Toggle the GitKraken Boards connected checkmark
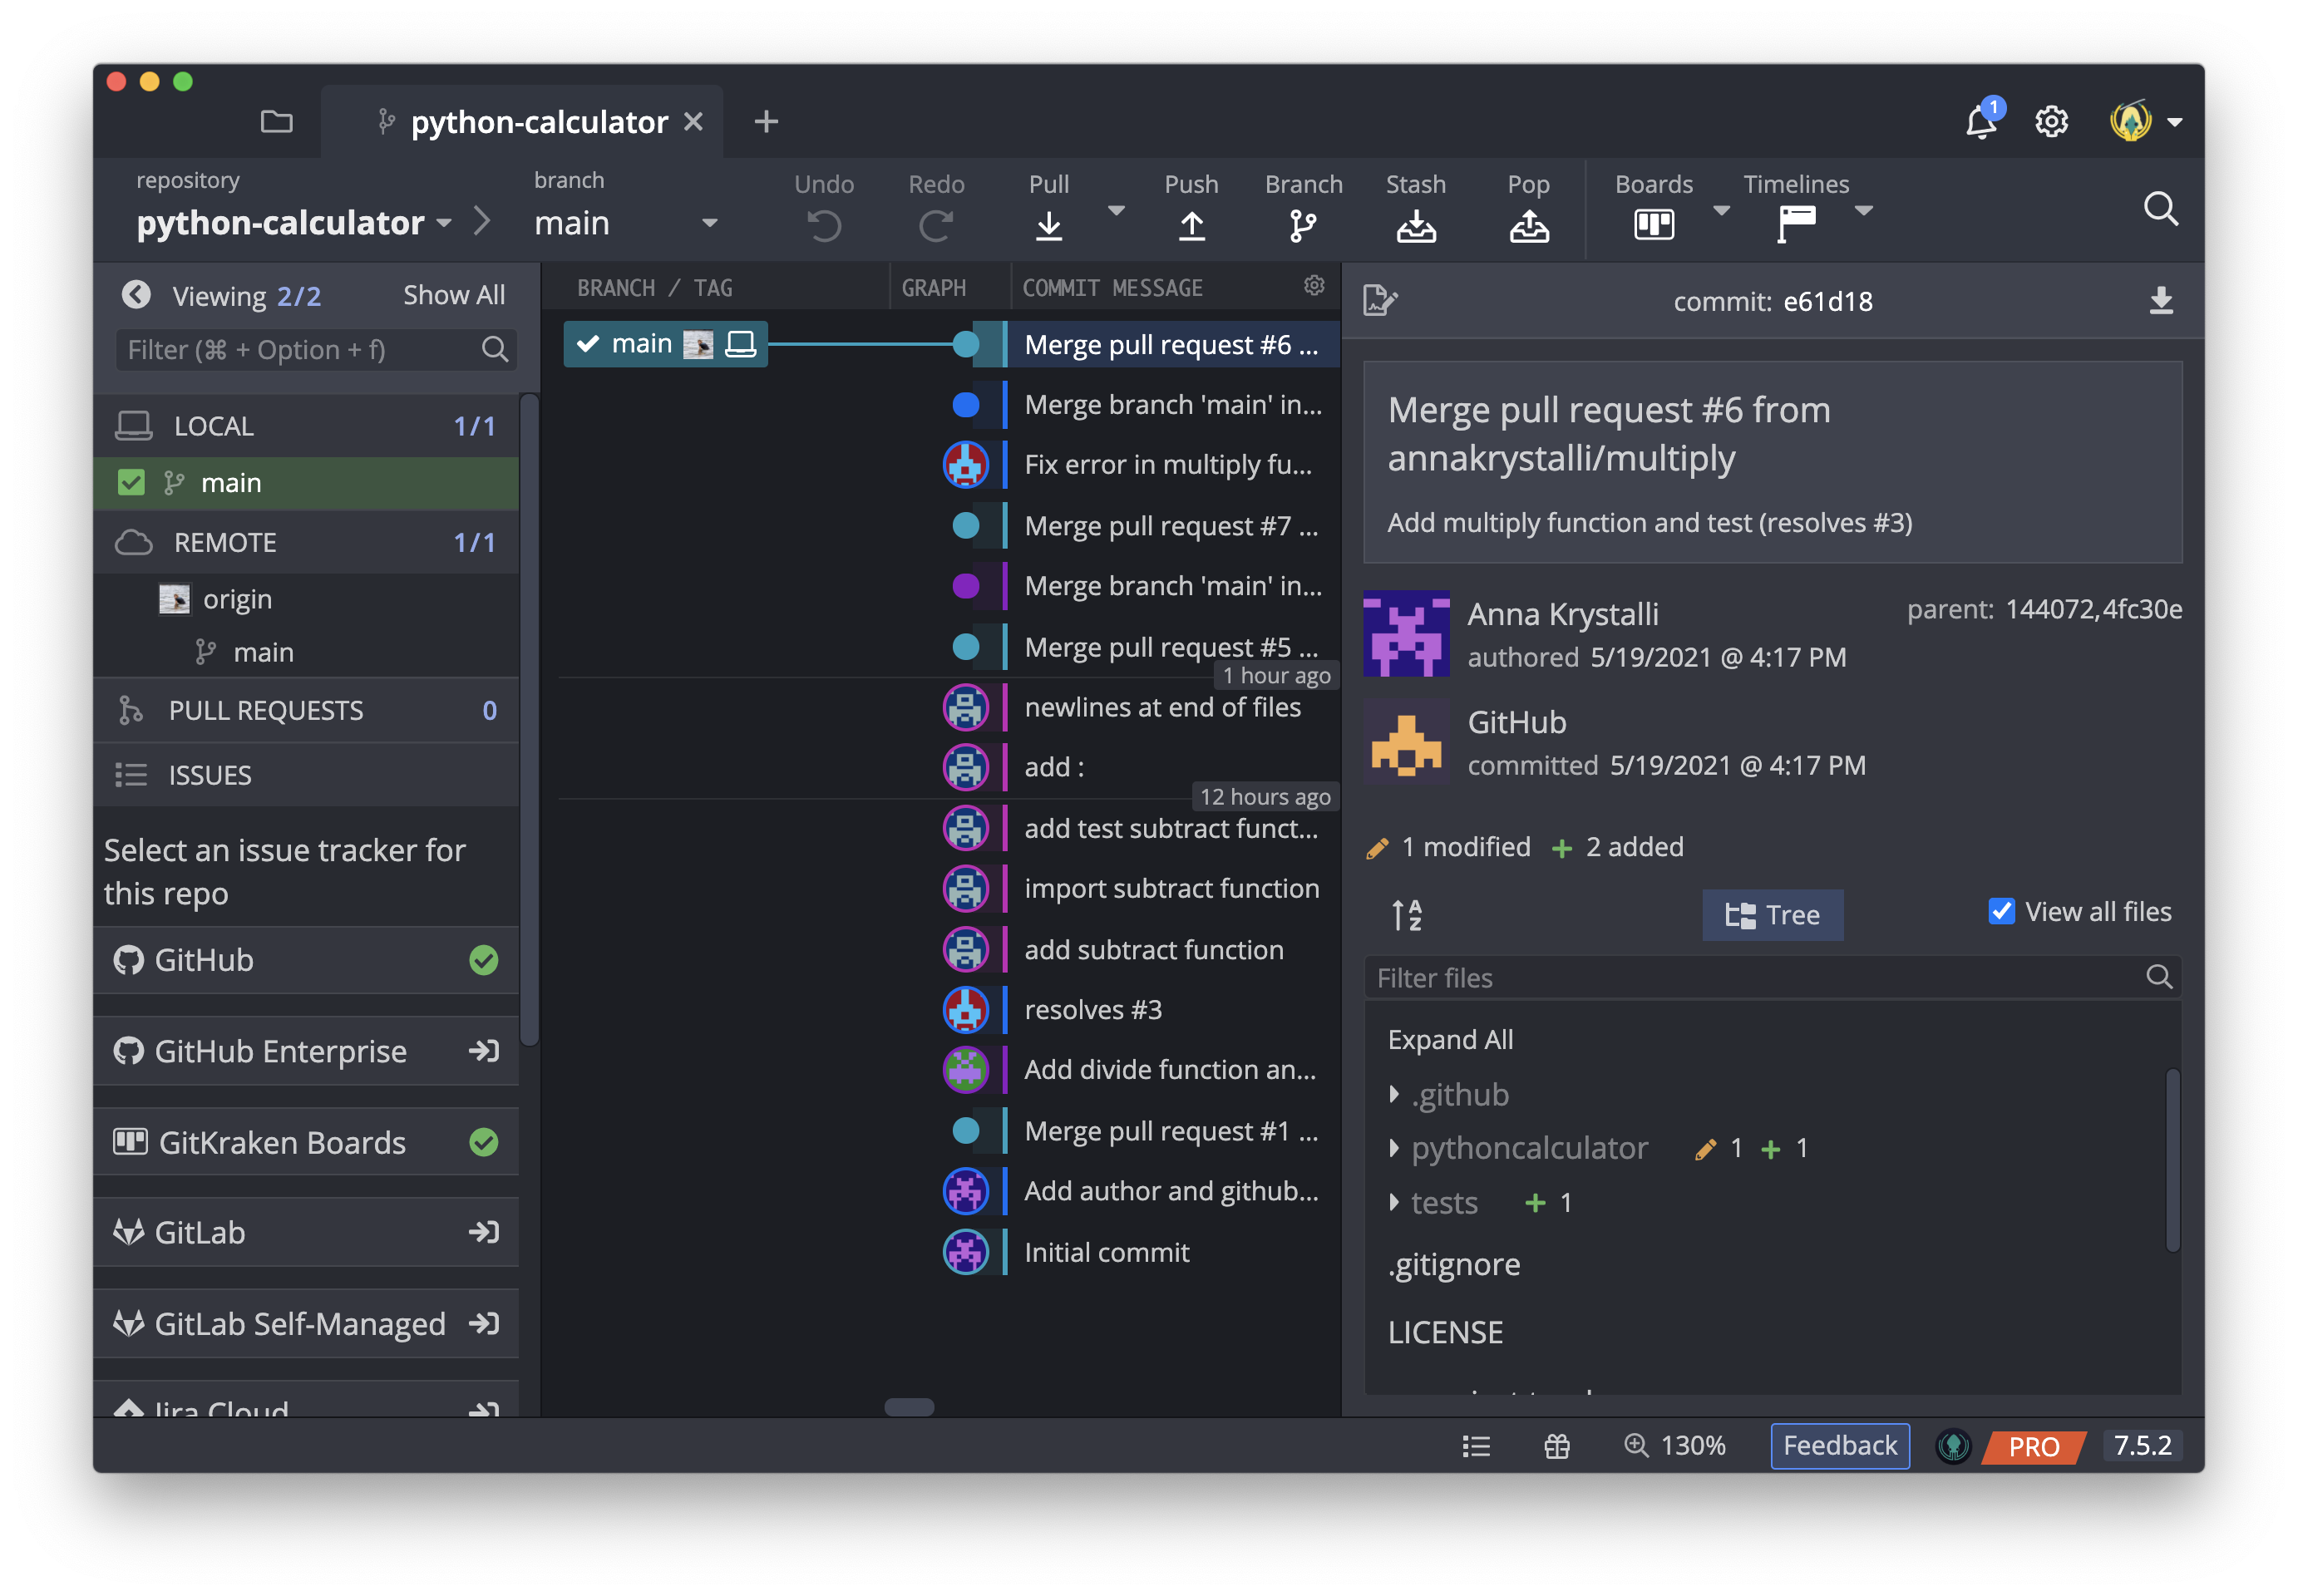Image resolution: width=2298 pixels, height=1596 pixels. pos(484,1142)
